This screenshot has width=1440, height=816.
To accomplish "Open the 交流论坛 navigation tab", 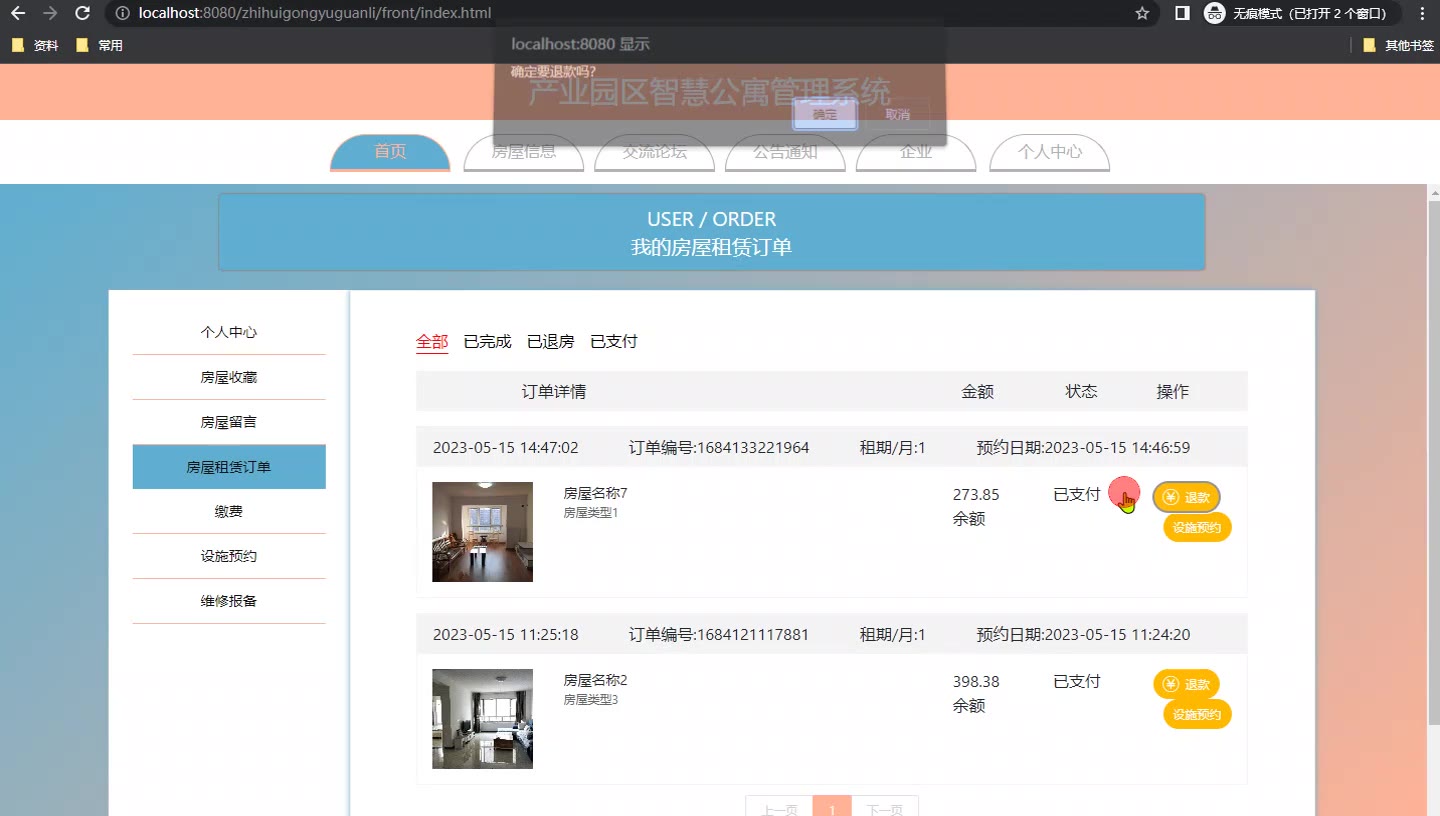I will click(x=655, y=152).
